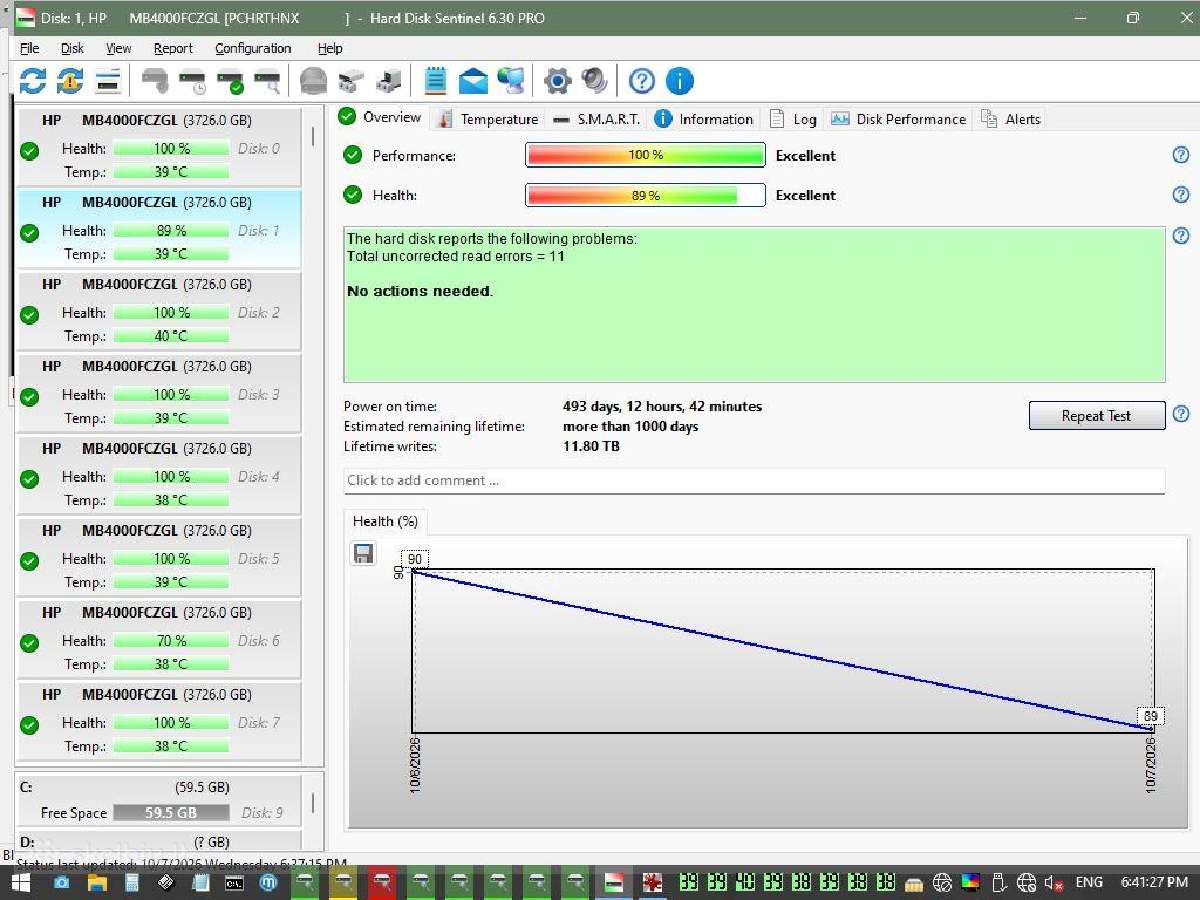The image size is (1200, 900).
Task: Select the C: drive free space entry
Action: click(x=158, y=800)
